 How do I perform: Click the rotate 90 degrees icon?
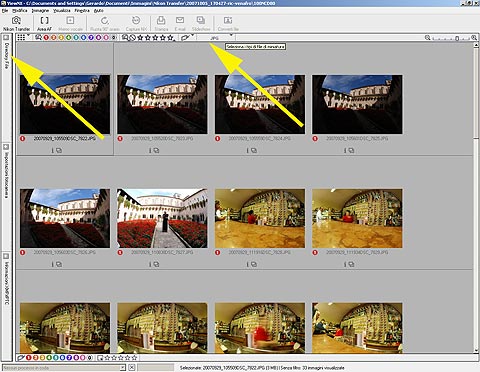click(105, 24)
